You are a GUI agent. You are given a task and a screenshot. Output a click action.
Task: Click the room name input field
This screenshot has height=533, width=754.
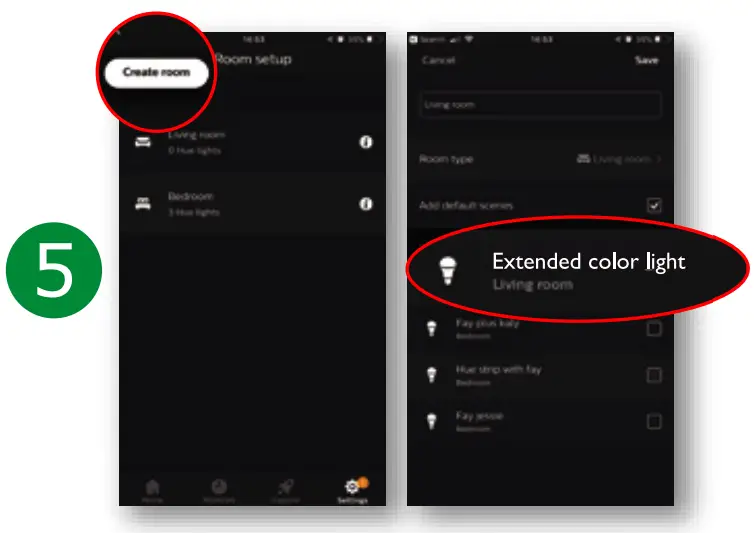tap(540, 104)
